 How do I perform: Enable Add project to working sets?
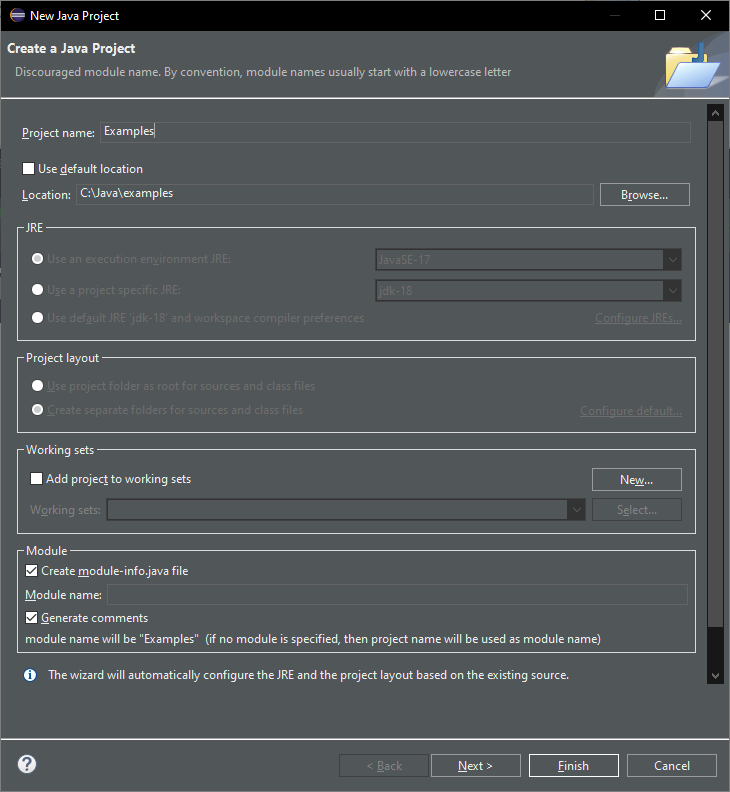point(37,479)
